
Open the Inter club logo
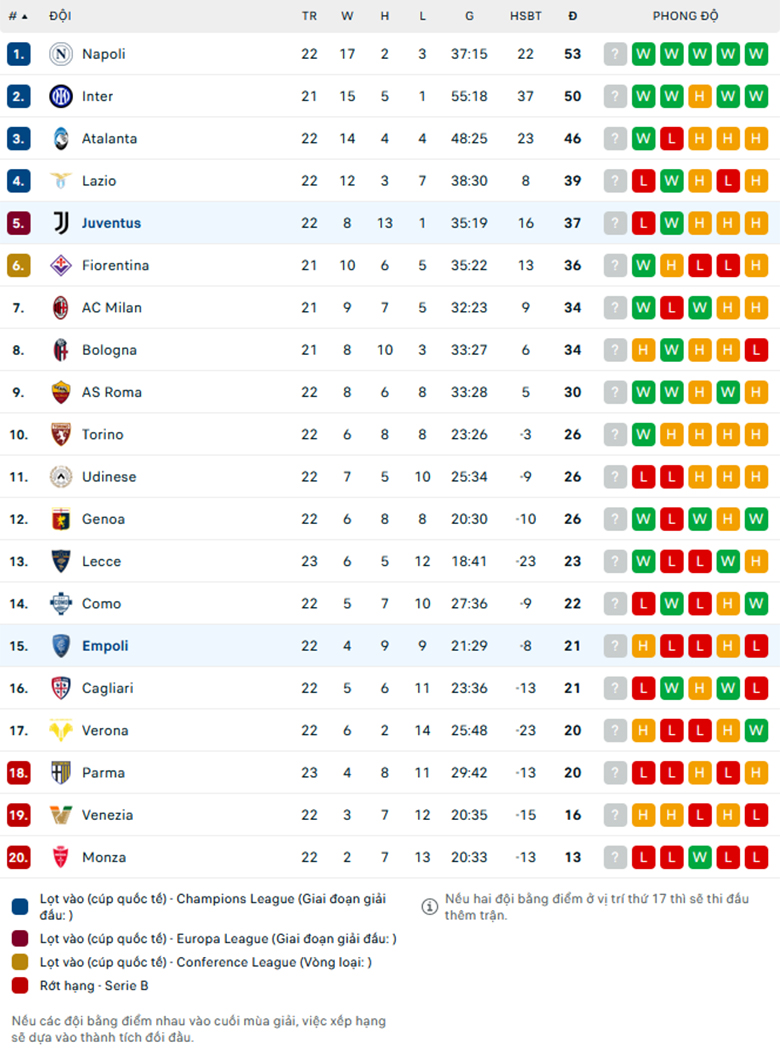[61, 96]
